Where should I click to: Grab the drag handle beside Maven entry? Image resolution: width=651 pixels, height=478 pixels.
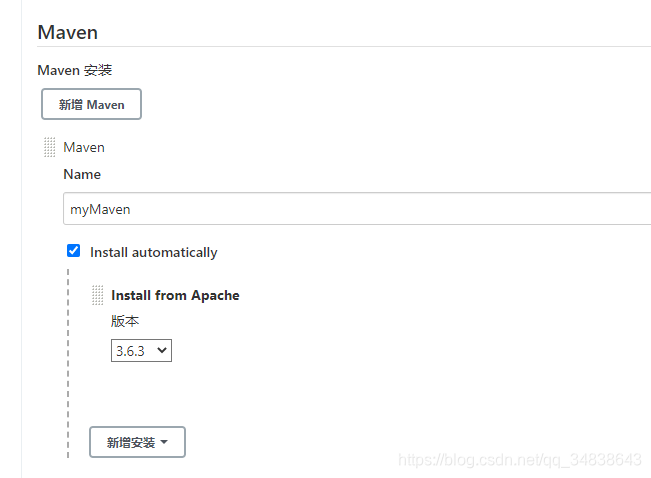point(49,147)
